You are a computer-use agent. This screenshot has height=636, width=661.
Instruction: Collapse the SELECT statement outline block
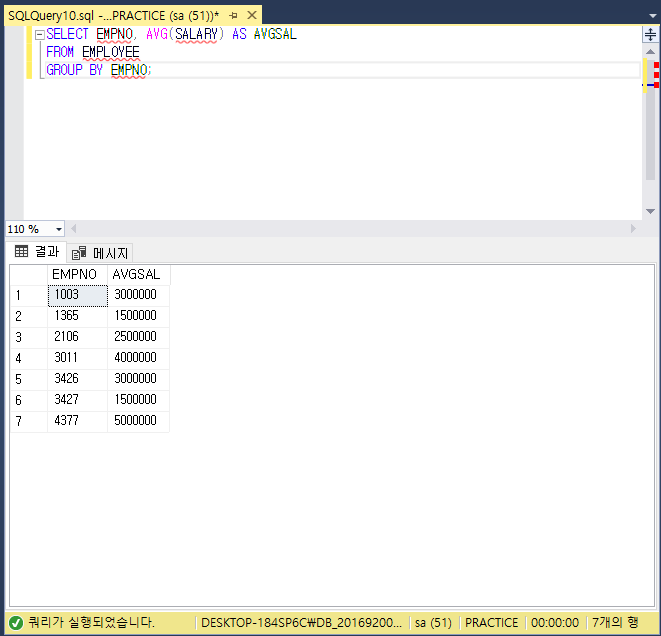point(40,35)
